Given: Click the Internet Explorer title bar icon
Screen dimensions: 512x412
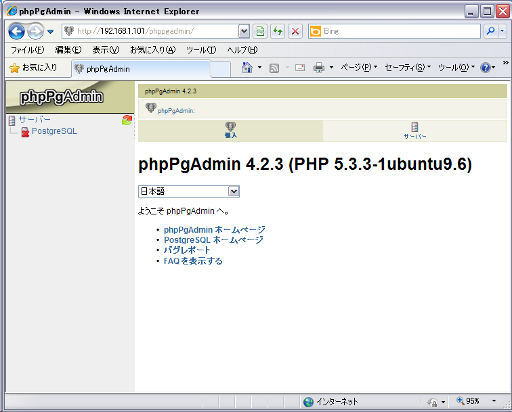Looking at the screenshot, I should (12, 11).
